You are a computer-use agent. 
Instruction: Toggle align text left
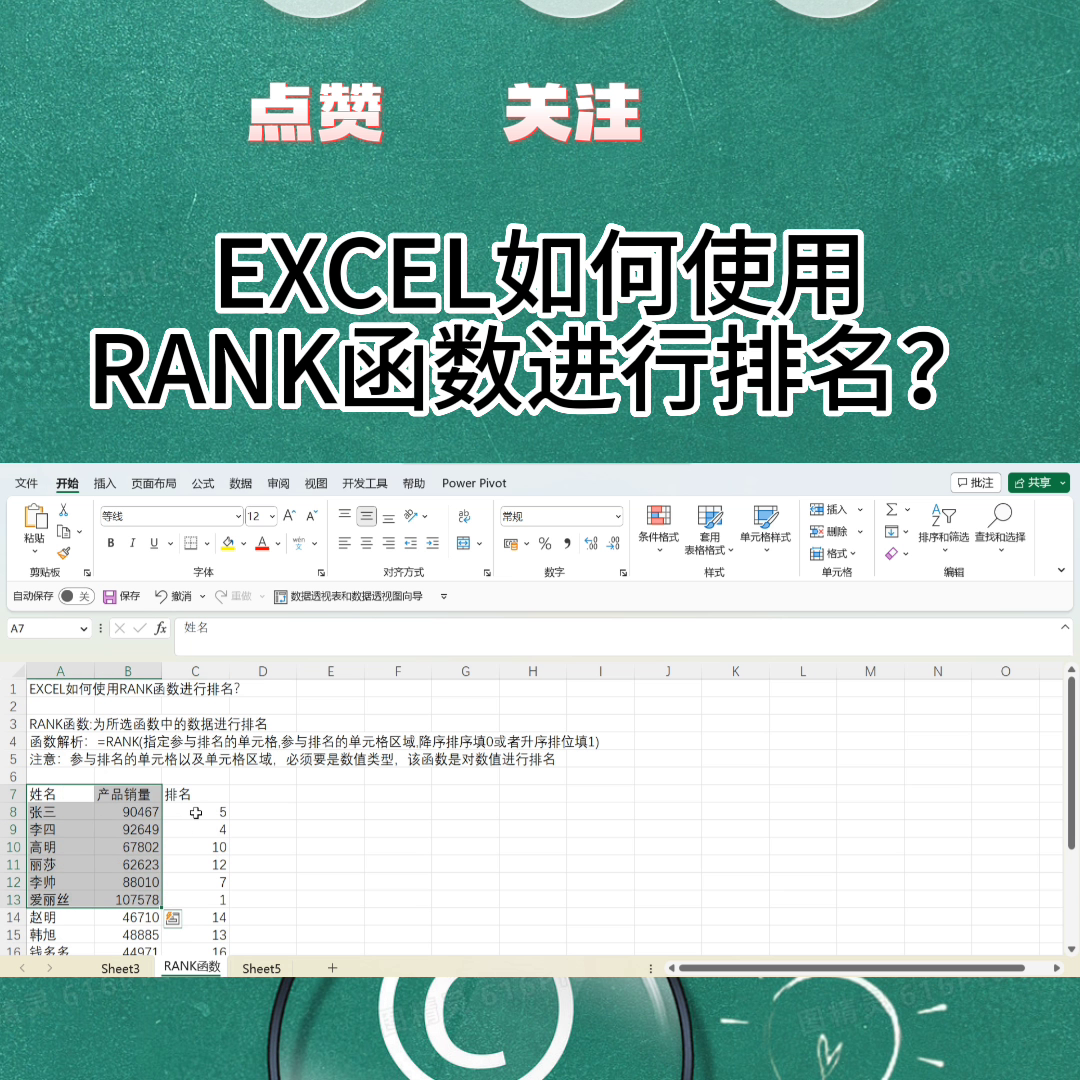click(344, 543)
